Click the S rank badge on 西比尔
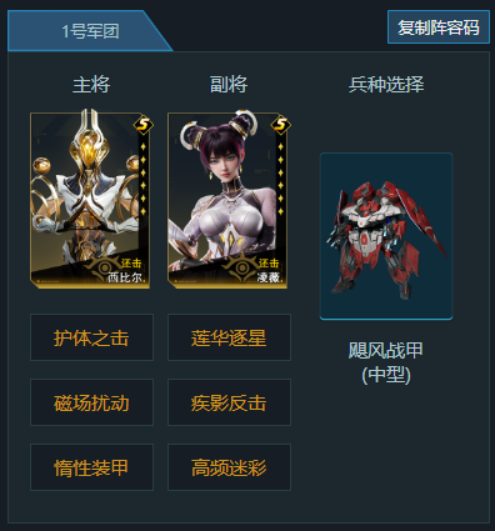 pyautogui.click(x=144, y=125)
